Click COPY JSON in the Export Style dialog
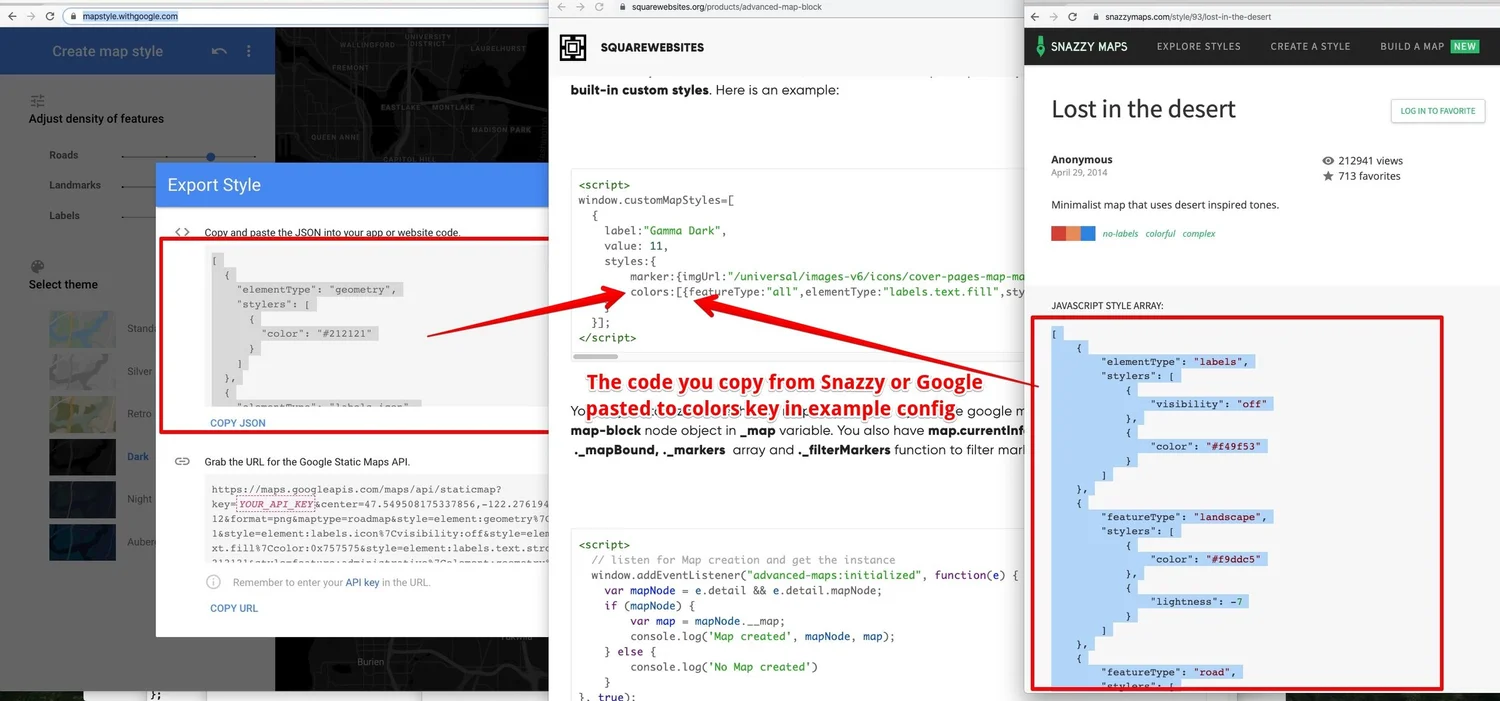Viewport: 1500px width, 701px height. 237,423
